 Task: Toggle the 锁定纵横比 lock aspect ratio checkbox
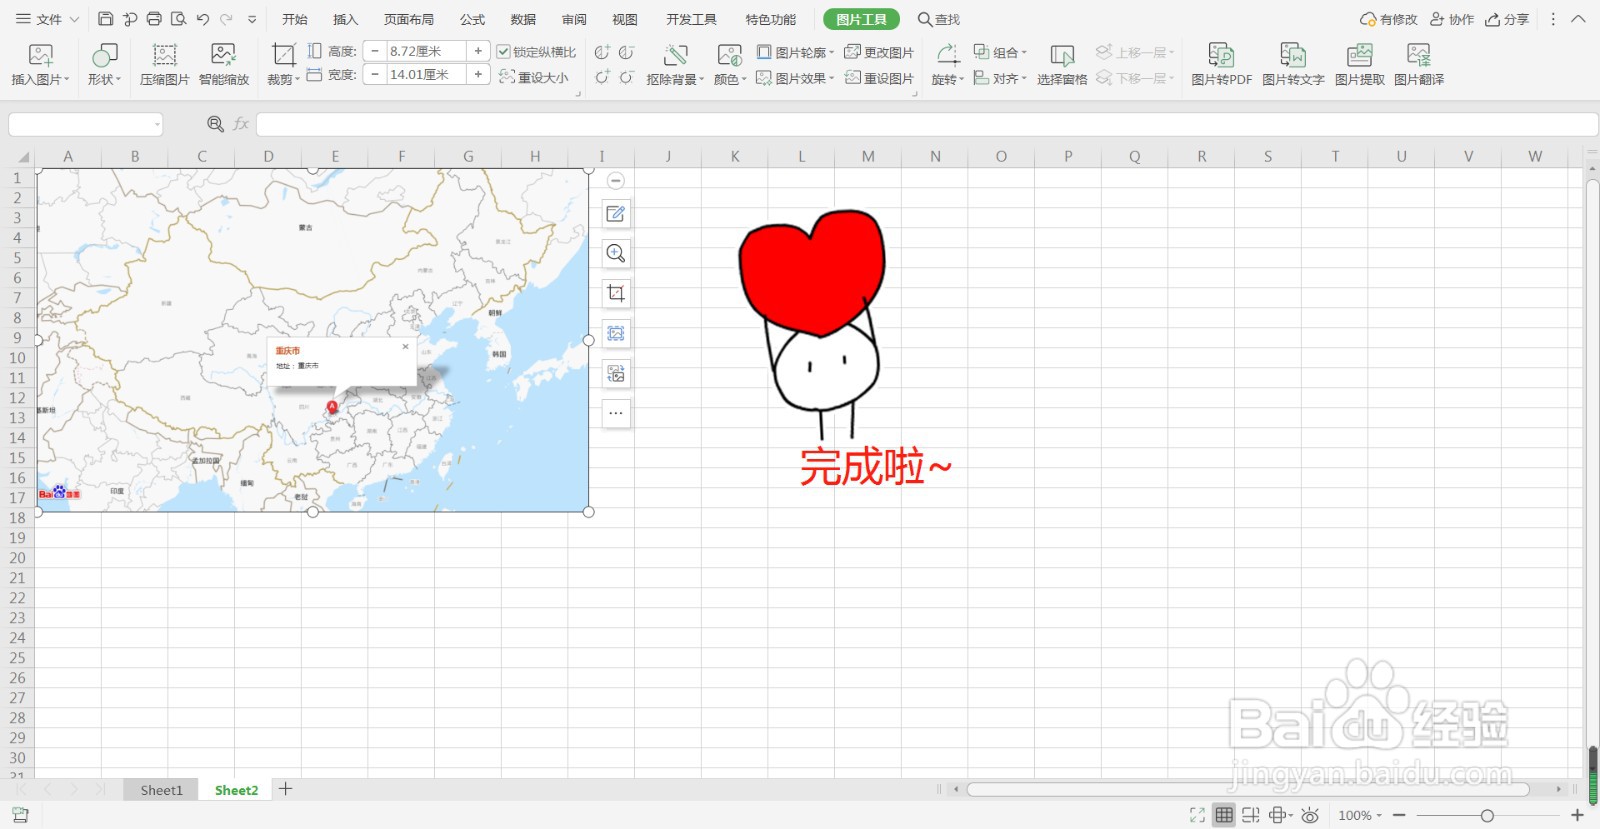[x=503, y=52]
